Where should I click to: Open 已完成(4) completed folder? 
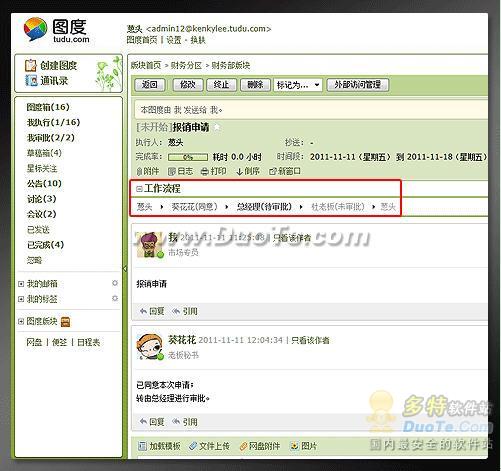tap(45, 245)
